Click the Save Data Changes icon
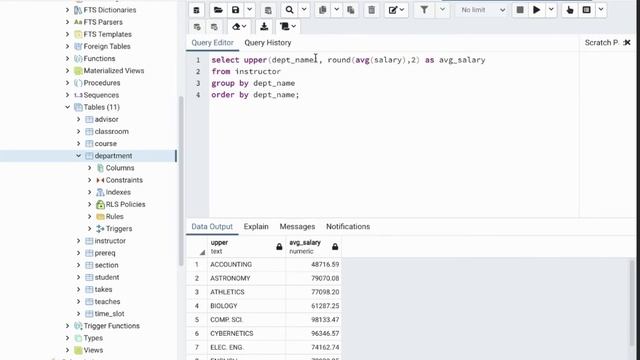This screenshot has width=640, height=360. (268, 10)
